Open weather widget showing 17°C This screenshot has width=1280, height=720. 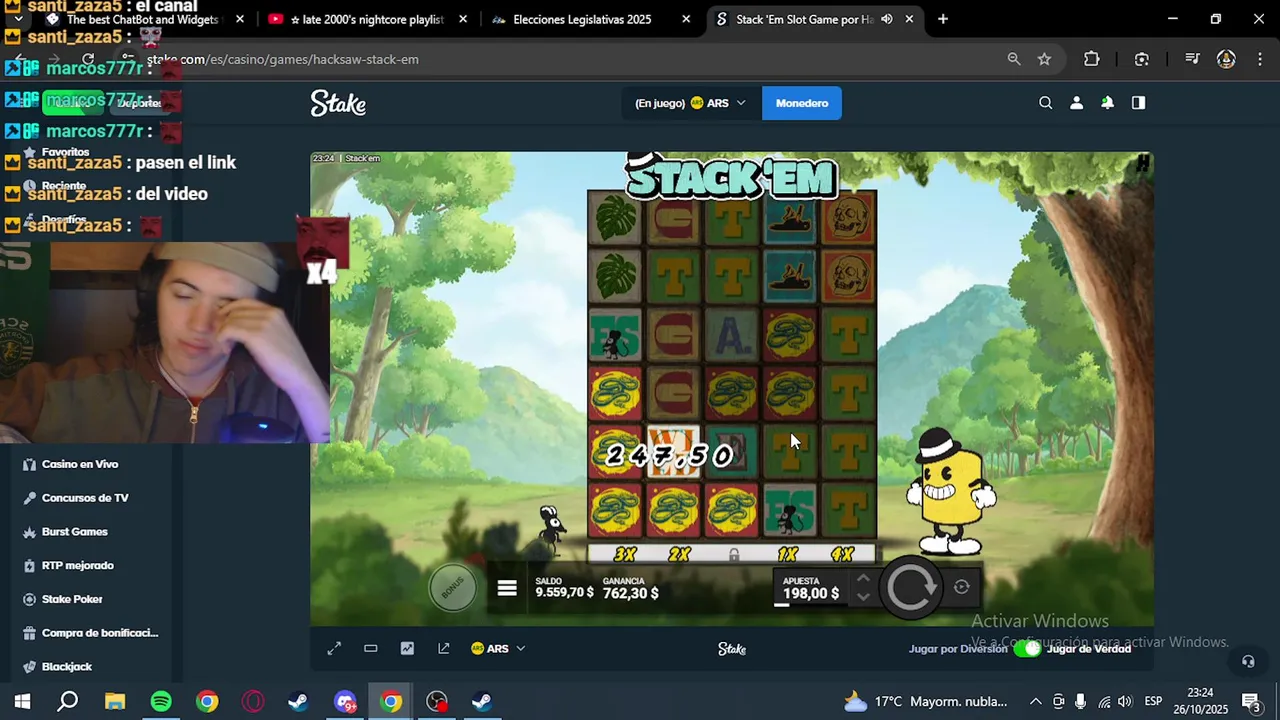[x=925, y=701]
